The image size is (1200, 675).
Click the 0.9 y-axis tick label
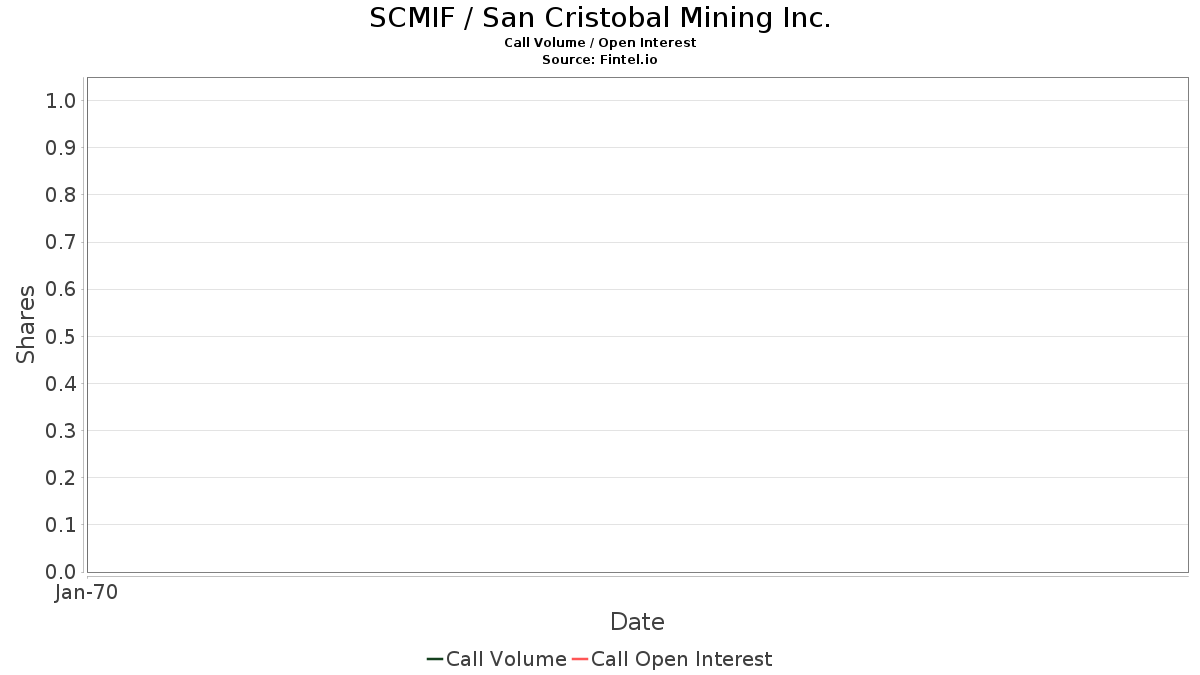61,148
